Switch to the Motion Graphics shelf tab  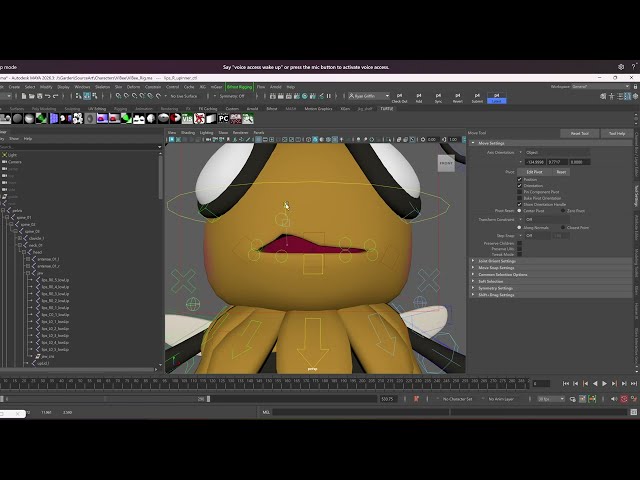click(318, 109)
